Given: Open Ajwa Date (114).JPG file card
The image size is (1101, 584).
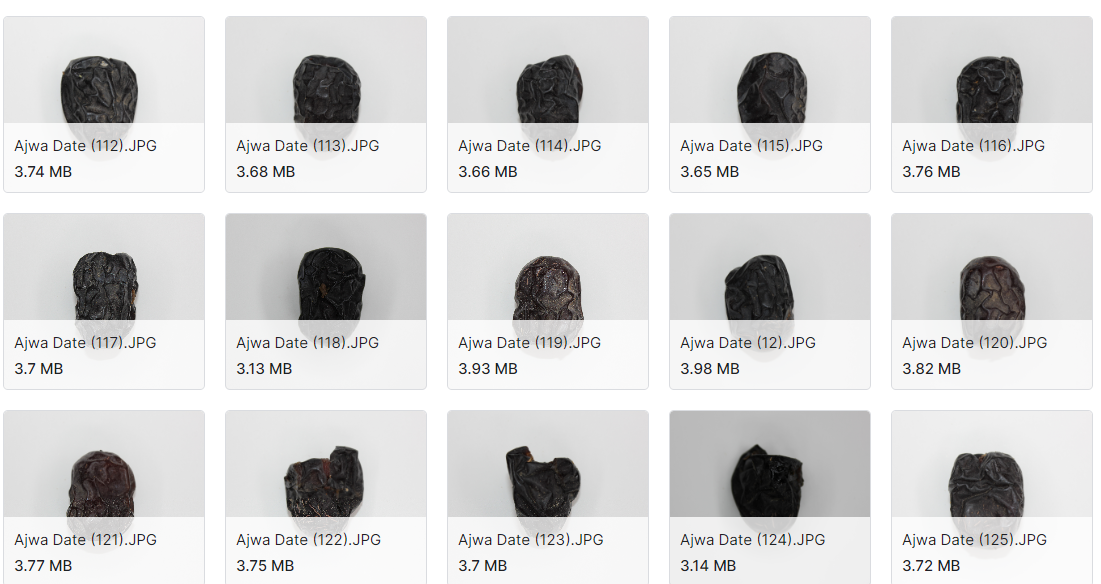Looking at the screenshot, I should coord(548,105).
